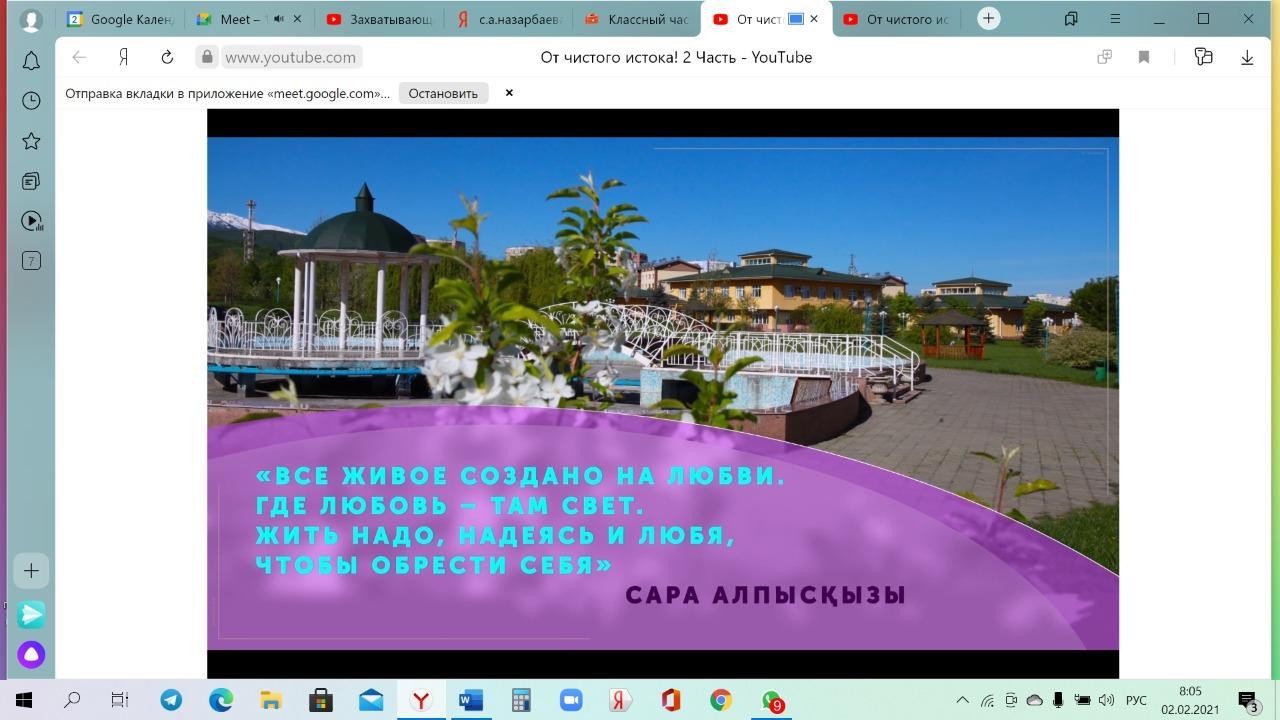This screenshot has height=720, width=1280.
Task: Open the browser downloads panel
Action: pos(1247,57)
